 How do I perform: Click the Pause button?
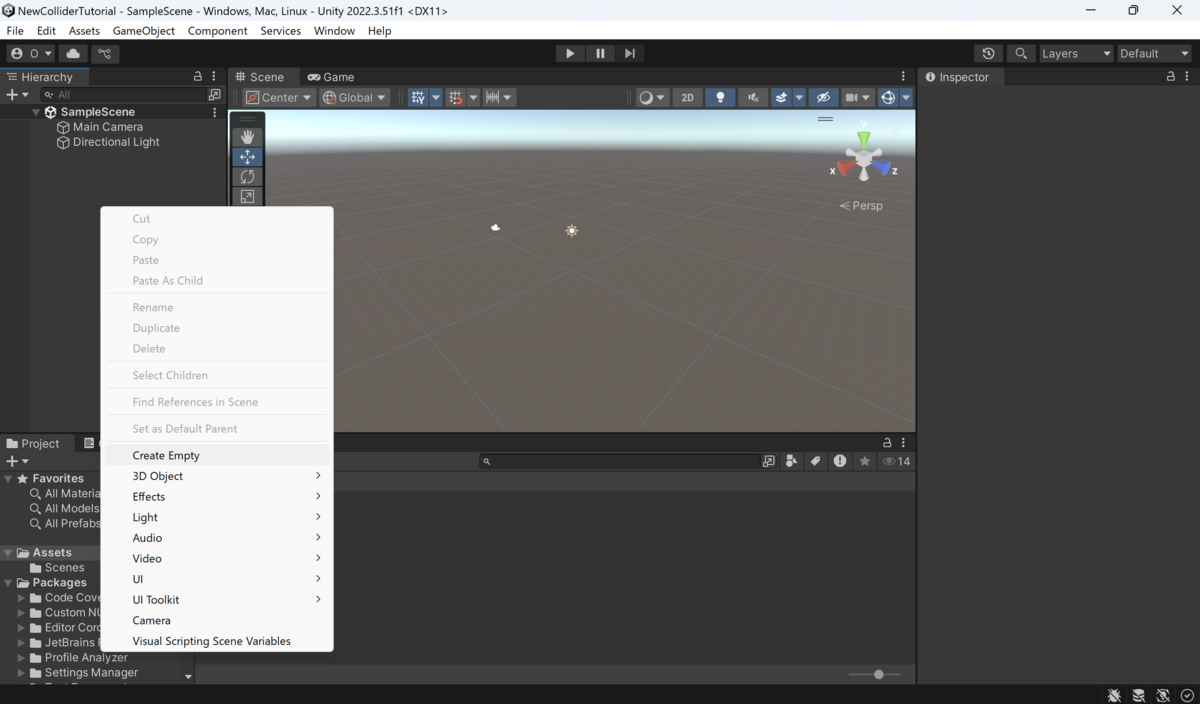[600, 53]
